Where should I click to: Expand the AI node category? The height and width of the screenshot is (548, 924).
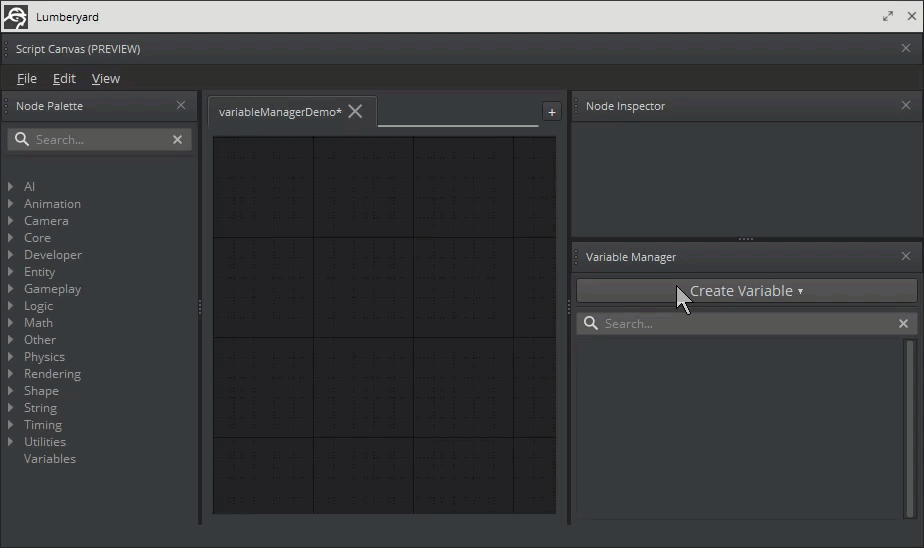click(x=10, y=186)
